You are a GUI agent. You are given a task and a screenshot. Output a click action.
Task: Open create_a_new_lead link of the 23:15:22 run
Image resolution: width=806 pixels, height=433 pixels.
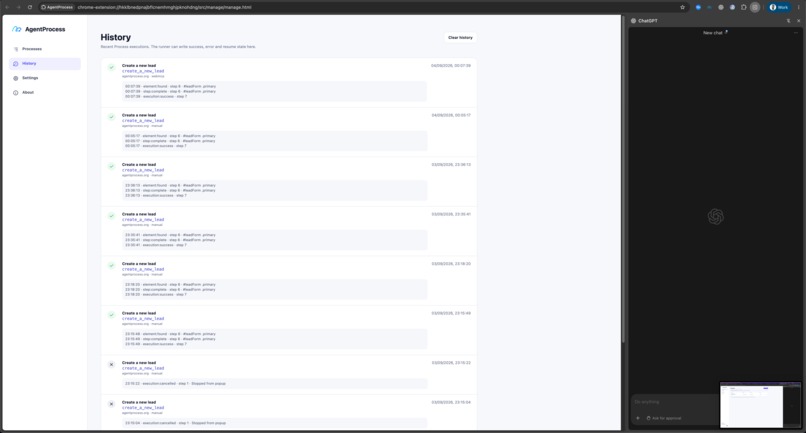point(143,368)
